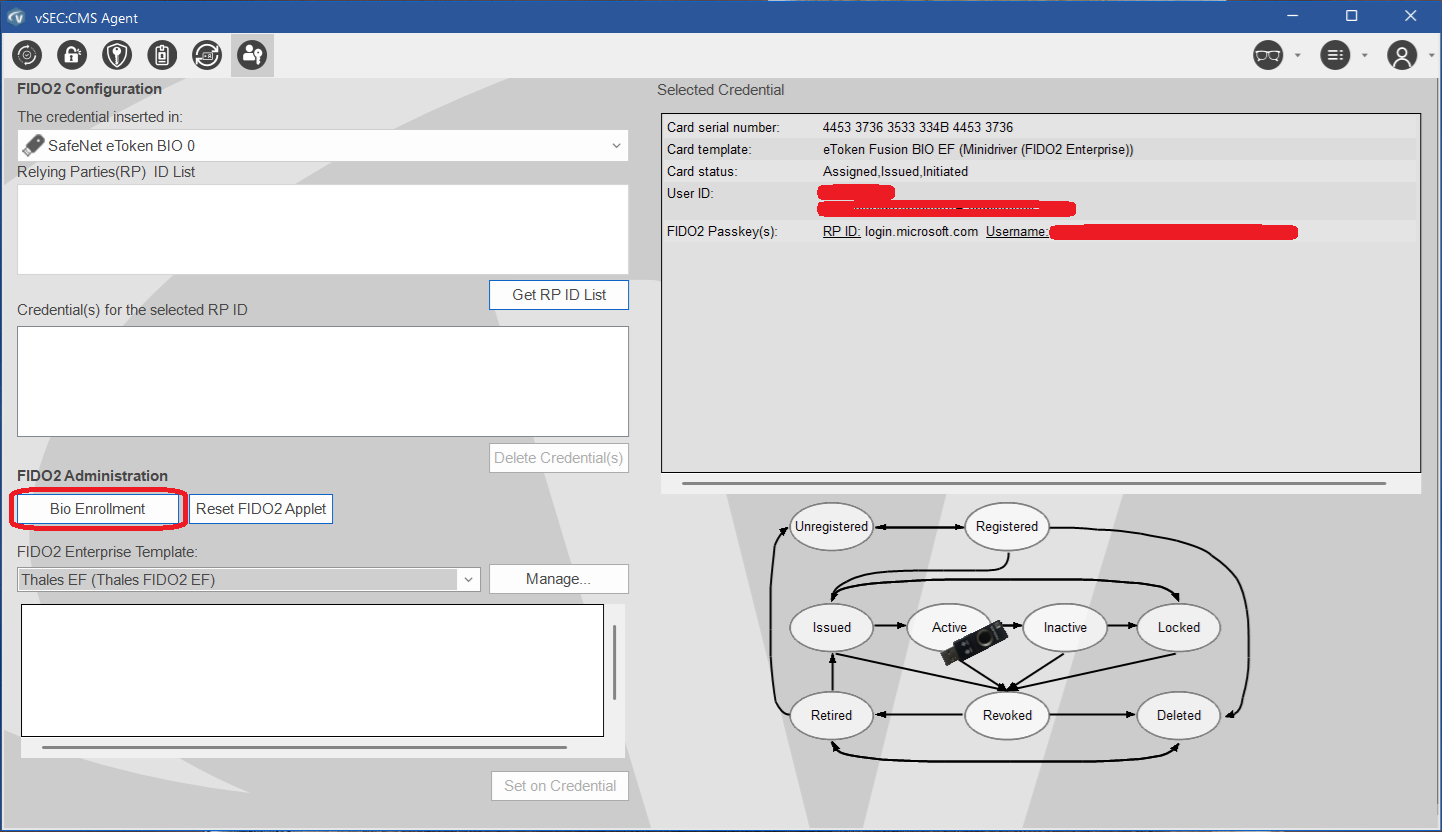1442x832 pixels.
Task: Click the Registered state in the lifecycle diagram
Action: tap(1007, 526)
